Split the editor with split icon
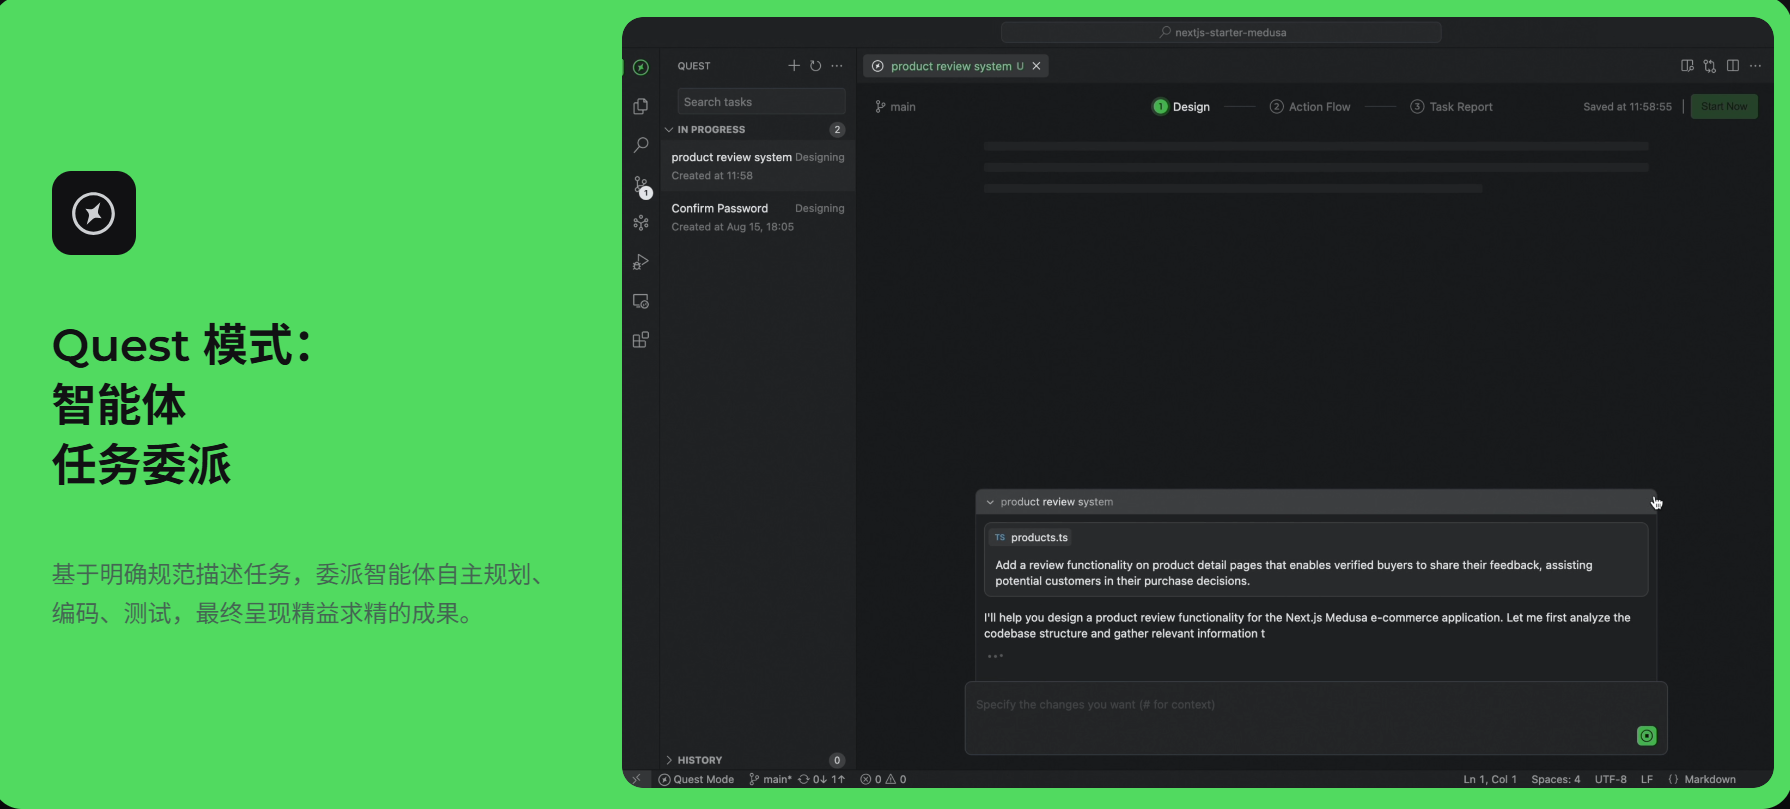The height and width of the screenshot is (809, 1790). 1733,66
